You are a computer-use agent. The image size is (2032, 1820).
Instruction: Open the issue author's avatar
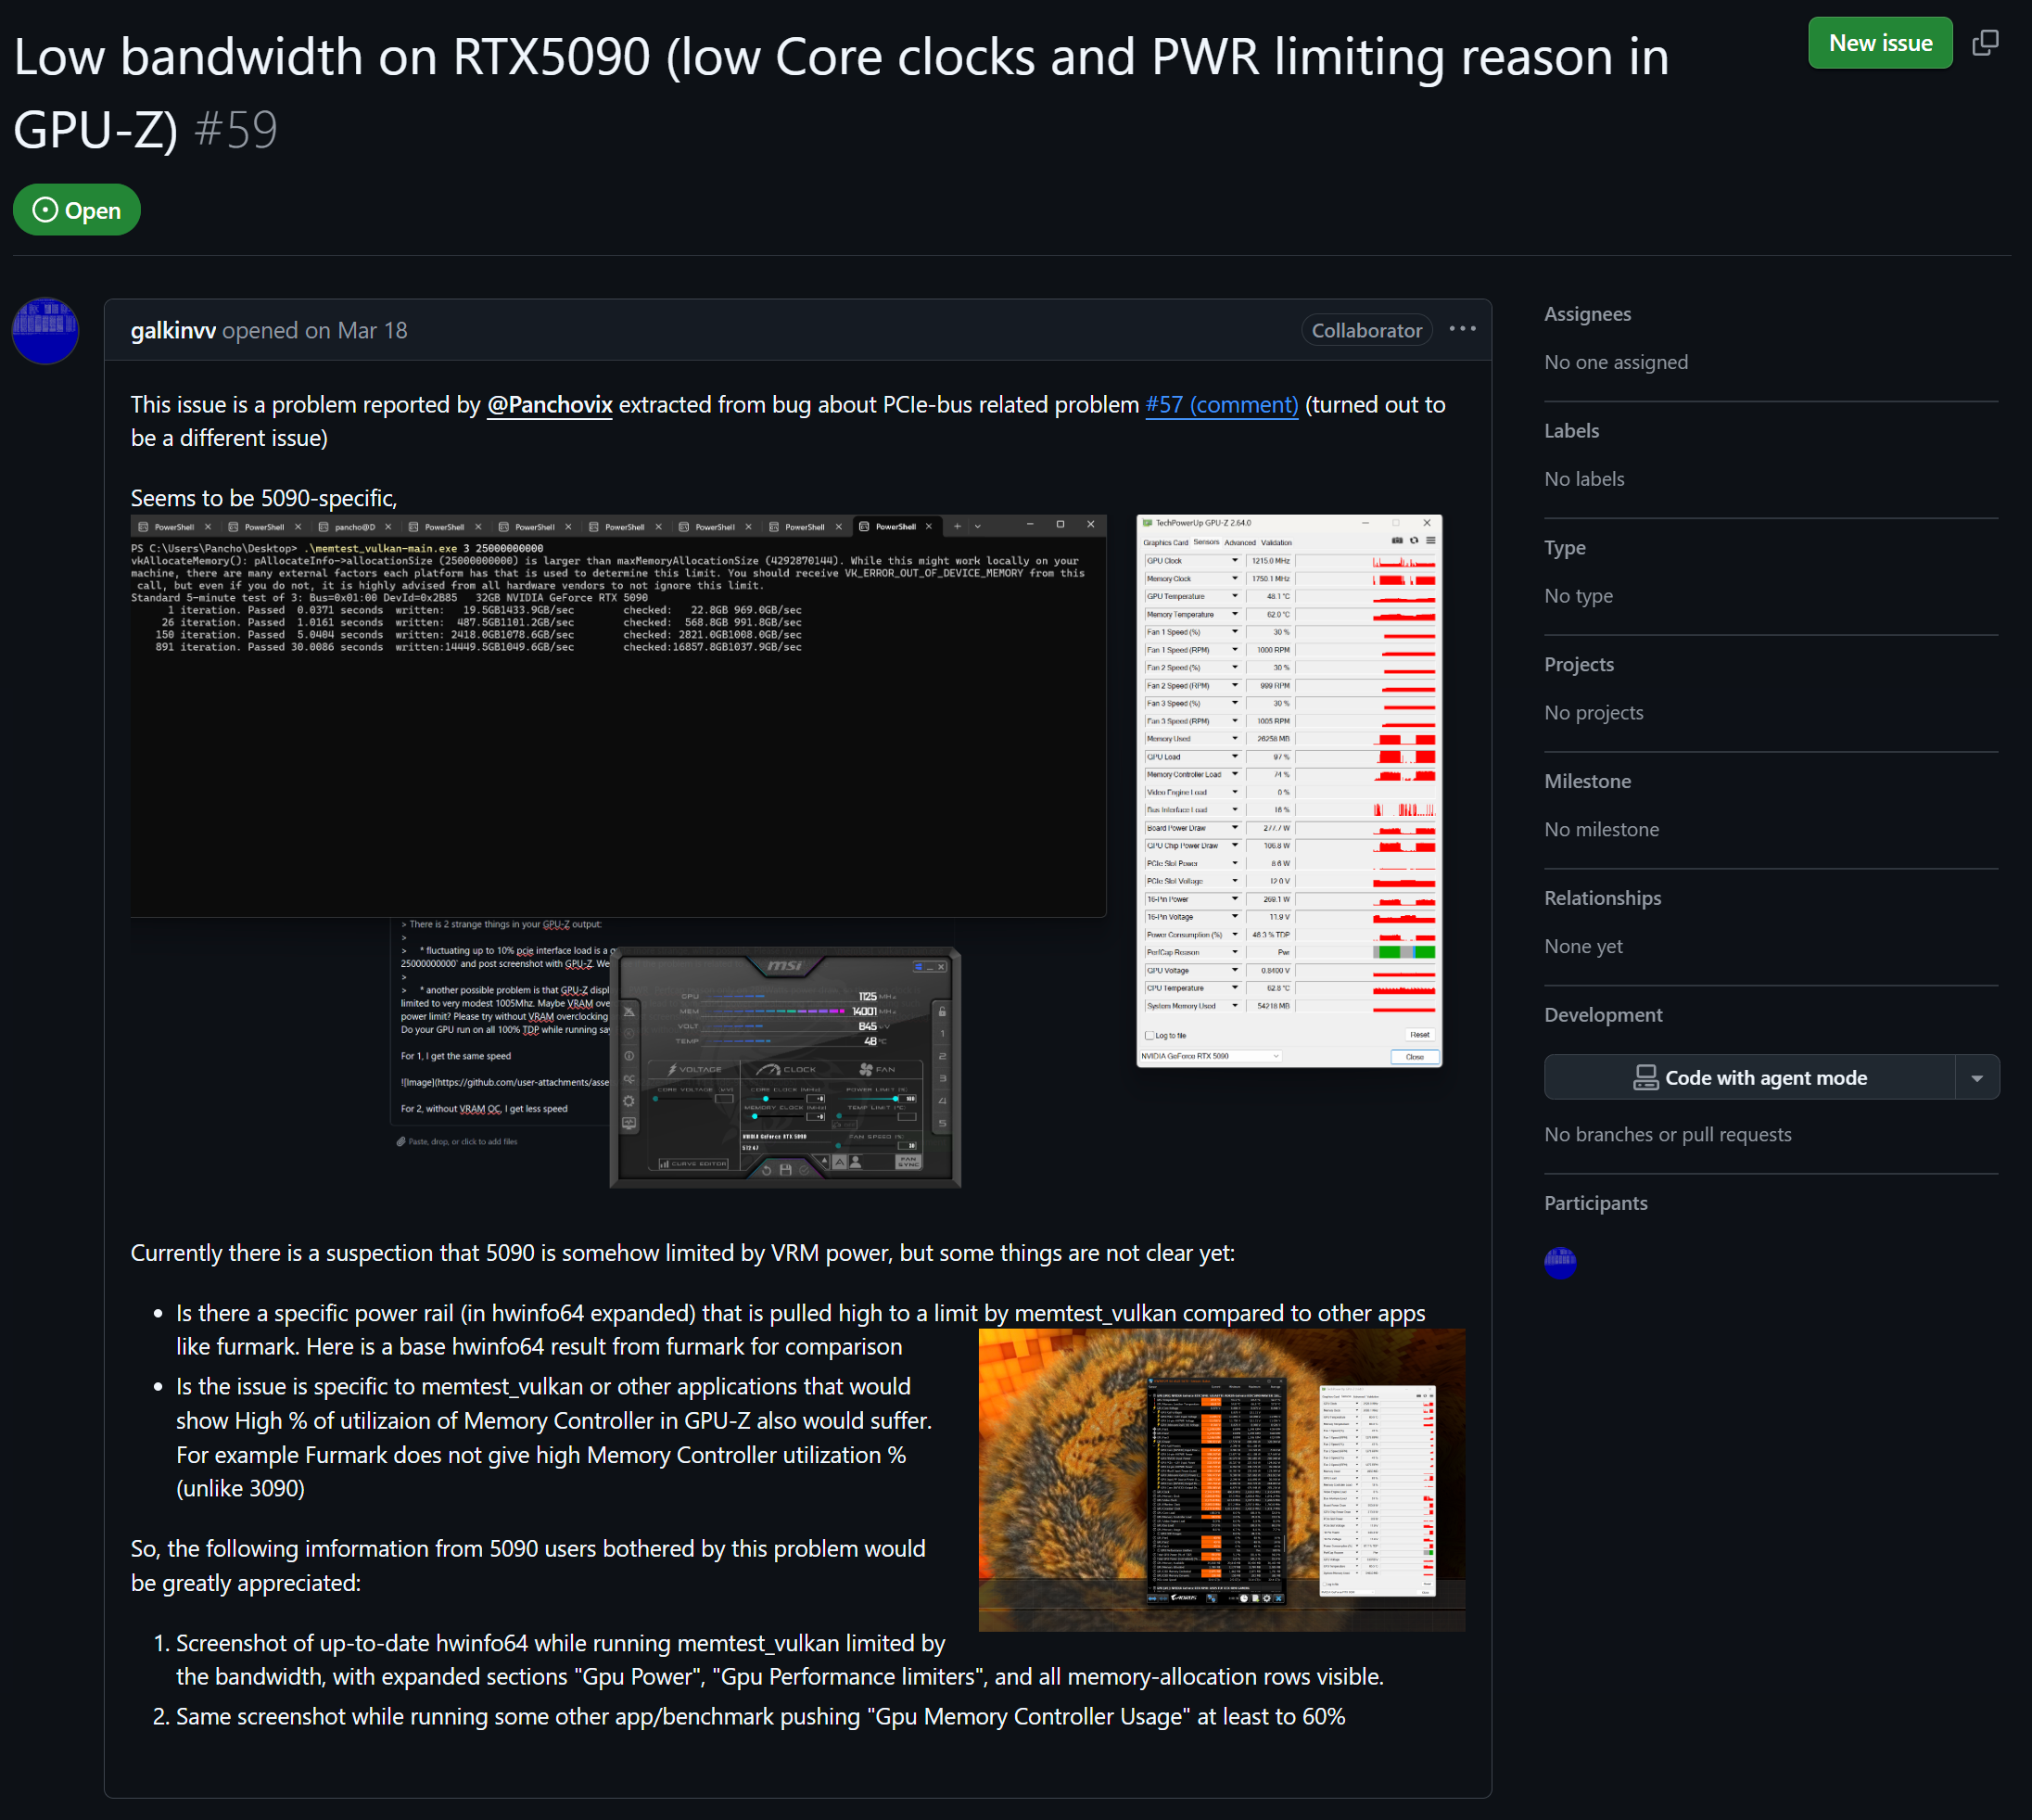click(x=45, y=331)
